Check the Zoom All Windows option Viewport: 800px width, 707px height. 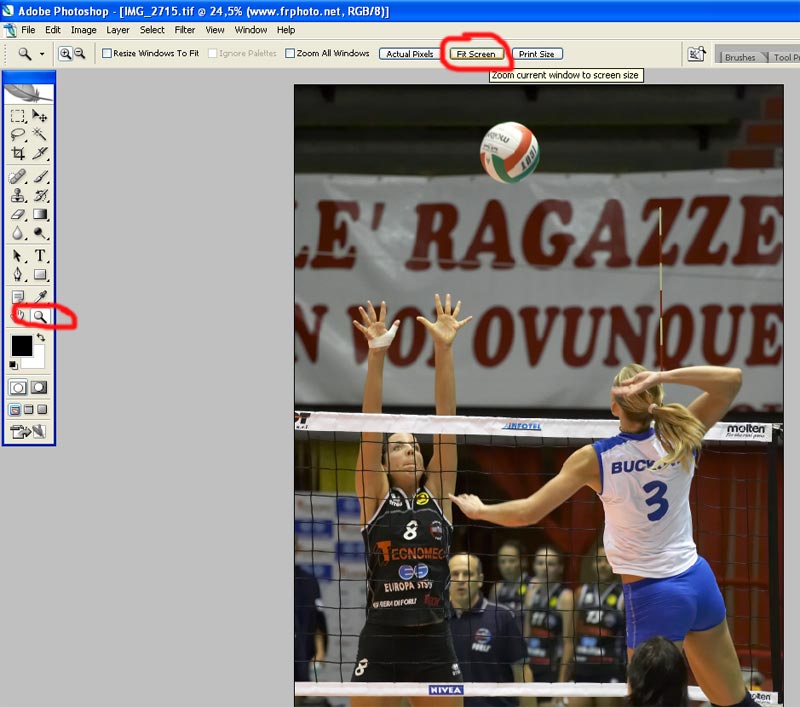[x=290, y=53]
